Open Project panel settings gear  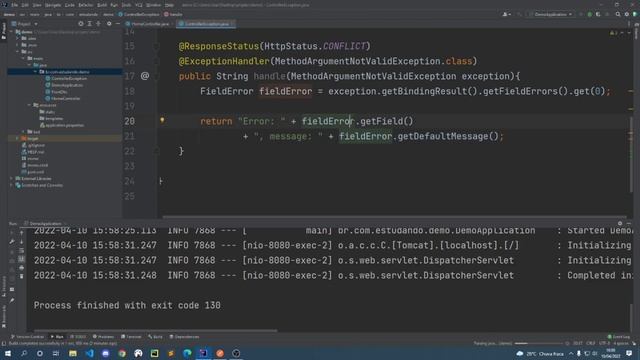tap(109, 24)
